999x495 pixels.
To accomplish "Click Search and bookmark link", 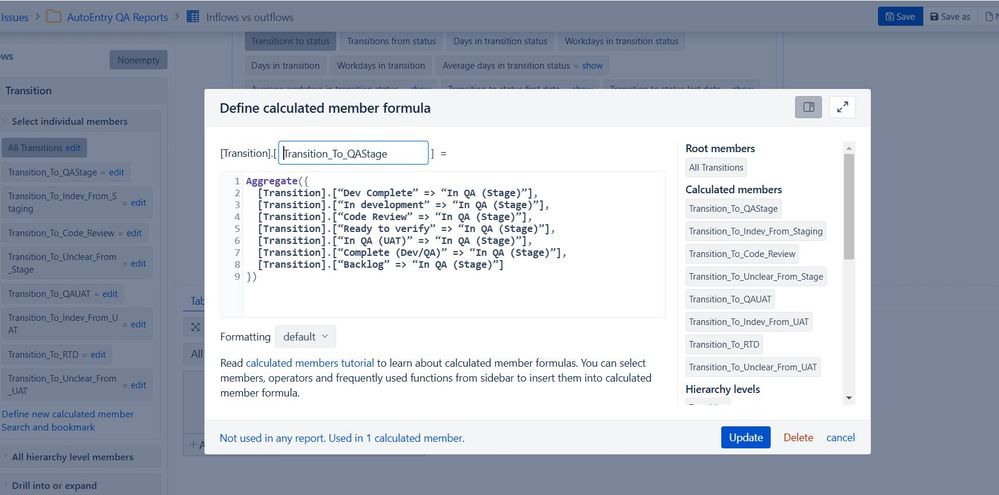I will click(48, 427).
